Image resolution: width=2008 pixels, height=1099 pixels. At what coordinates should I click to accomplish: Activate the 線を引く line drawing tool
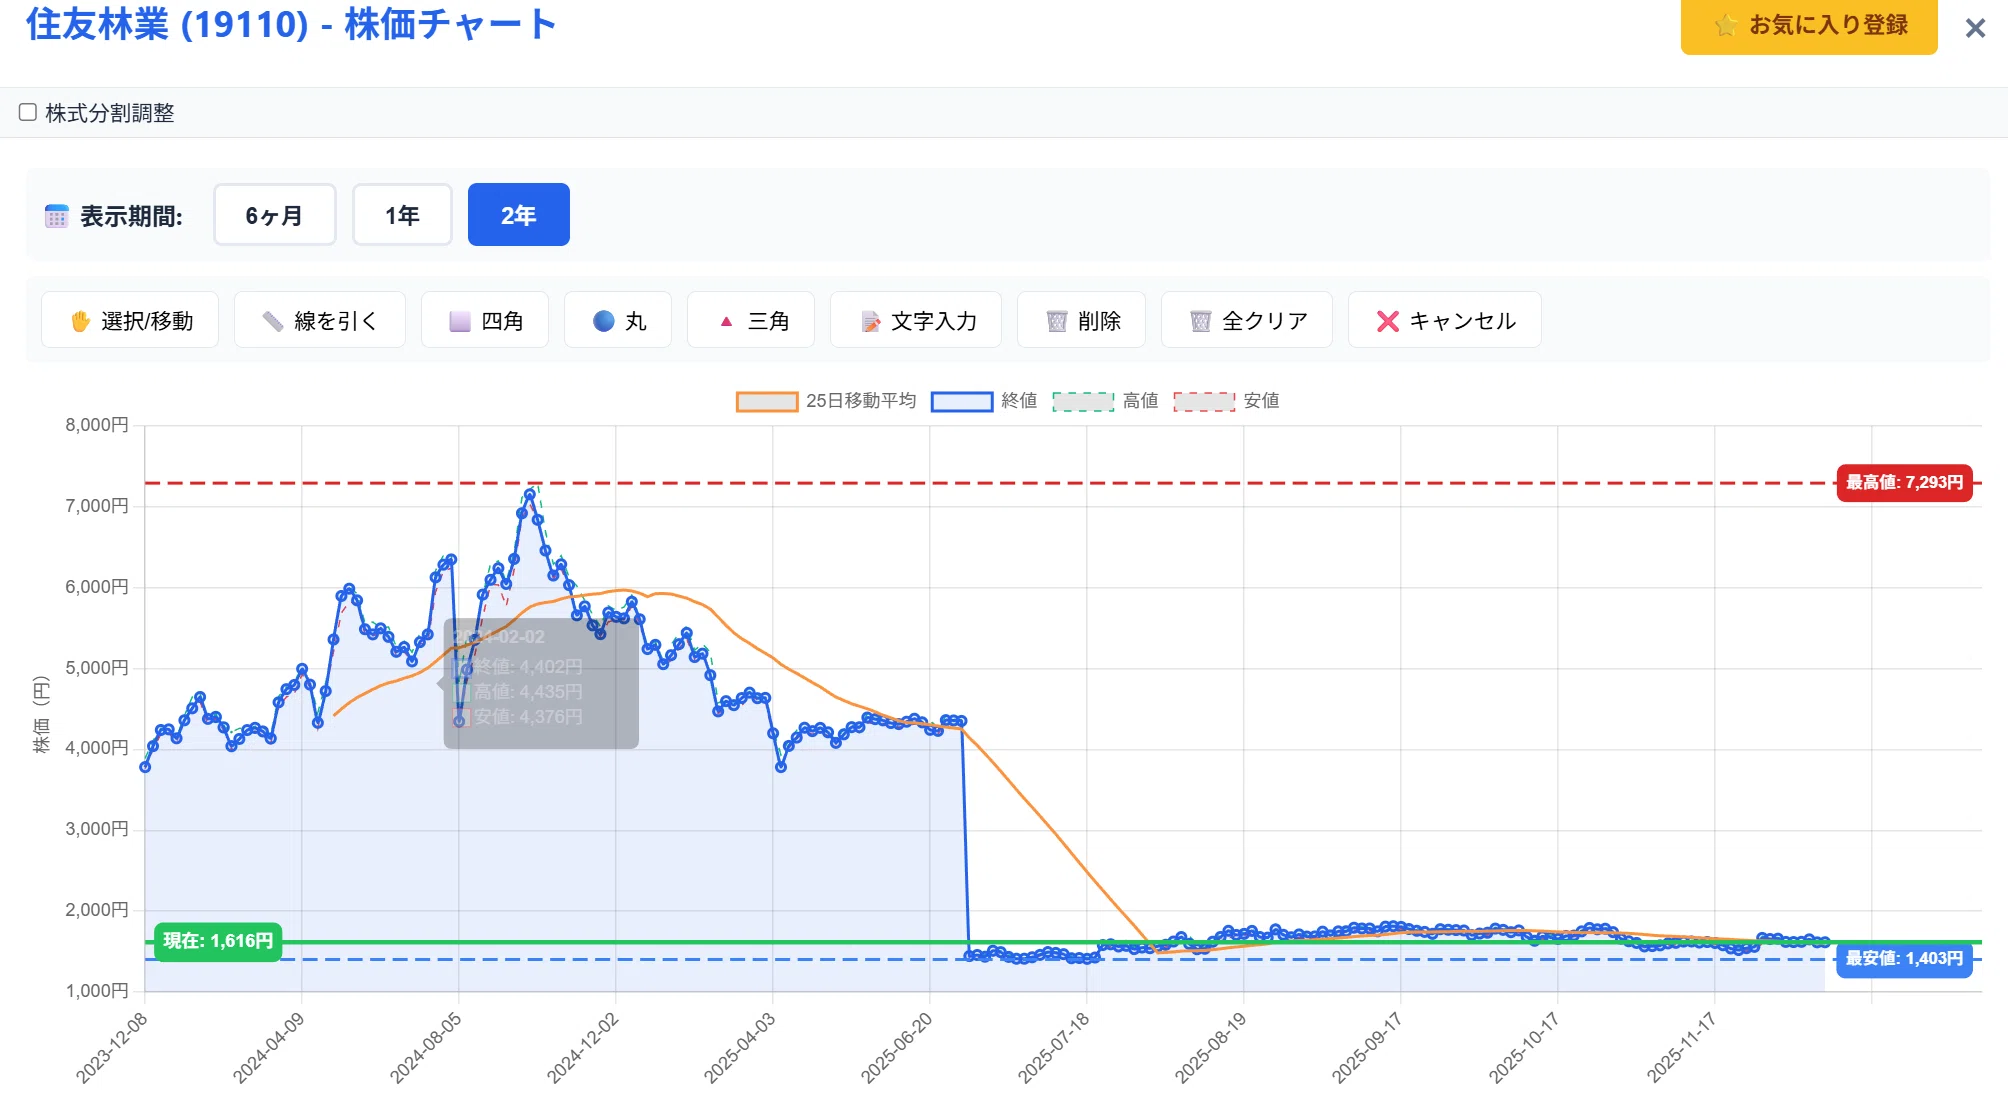[x=320, y=320]
